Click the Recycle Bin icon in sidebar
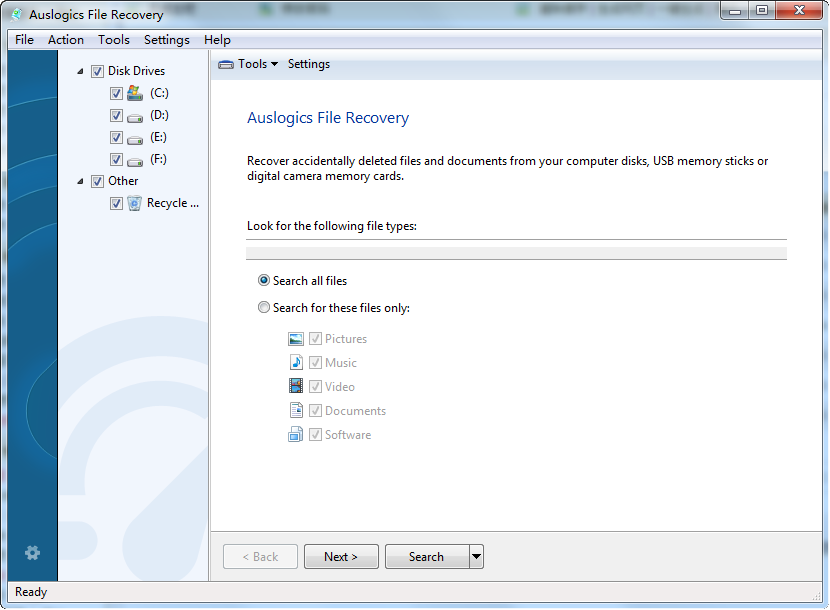Screen dimensions: 830x610 [x=134, y=203]
